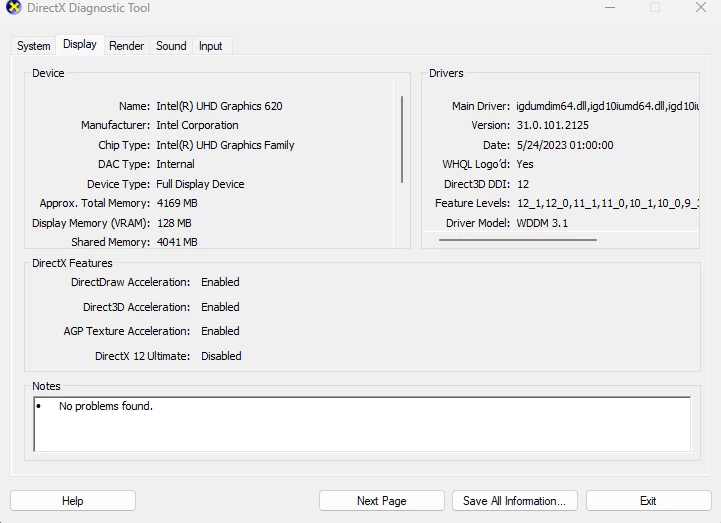Select the driver version '31.0.101.2125'
The image size is (721, 523).
(552, 125)
